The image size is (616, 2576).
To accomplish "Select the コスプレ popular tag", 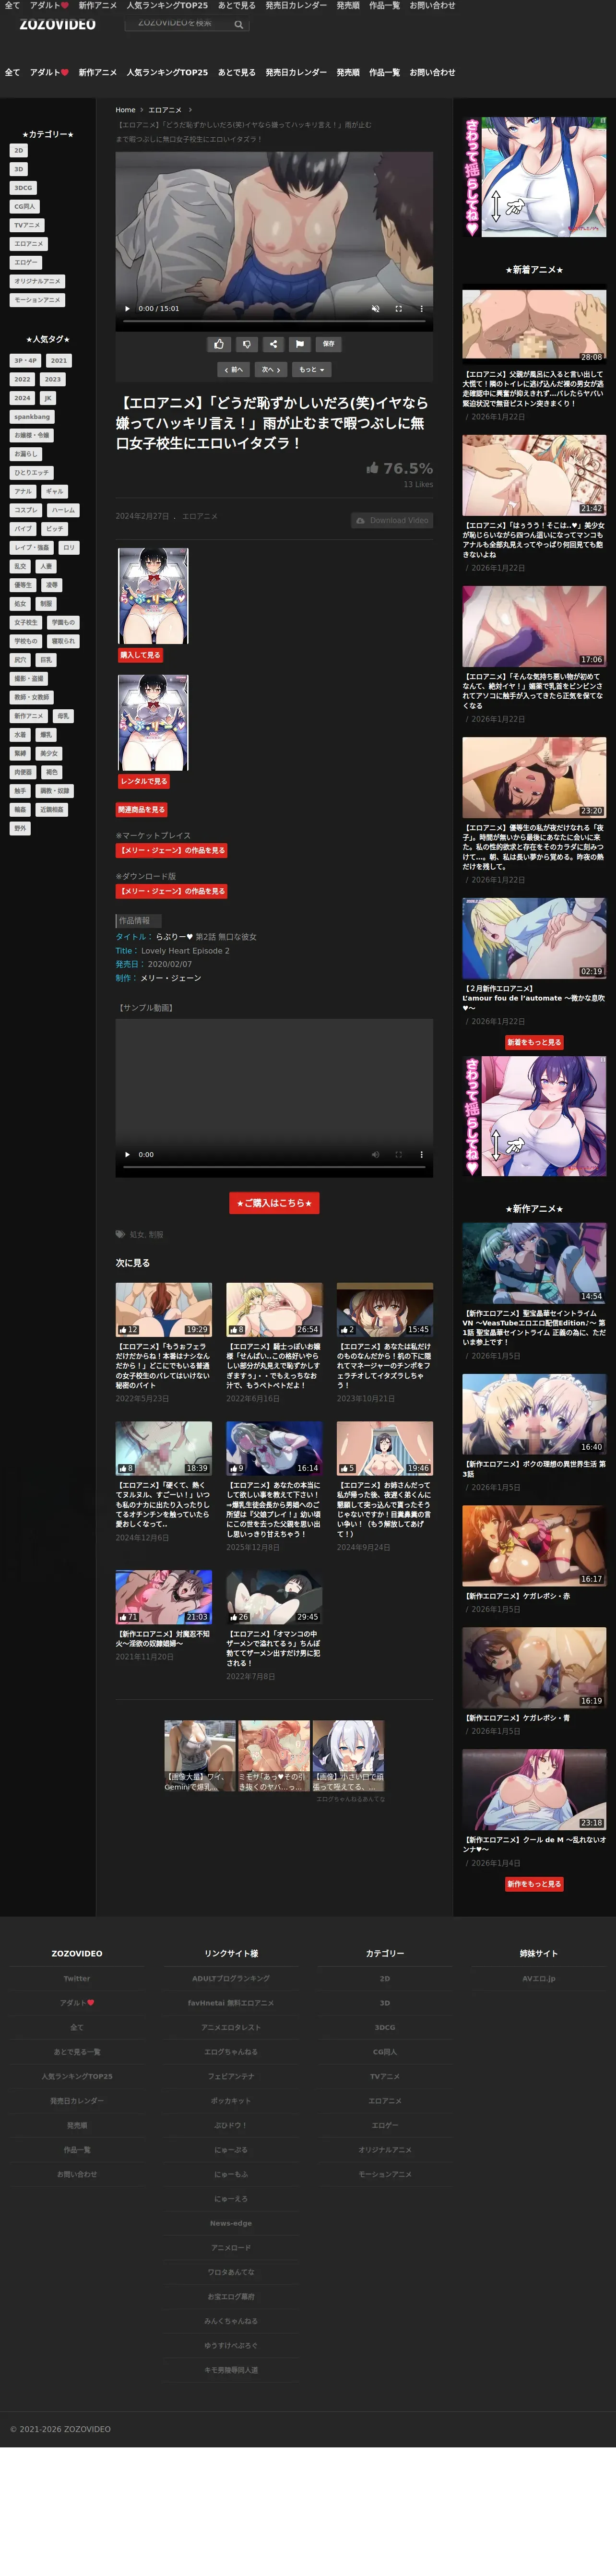I will tap(26, 510).
